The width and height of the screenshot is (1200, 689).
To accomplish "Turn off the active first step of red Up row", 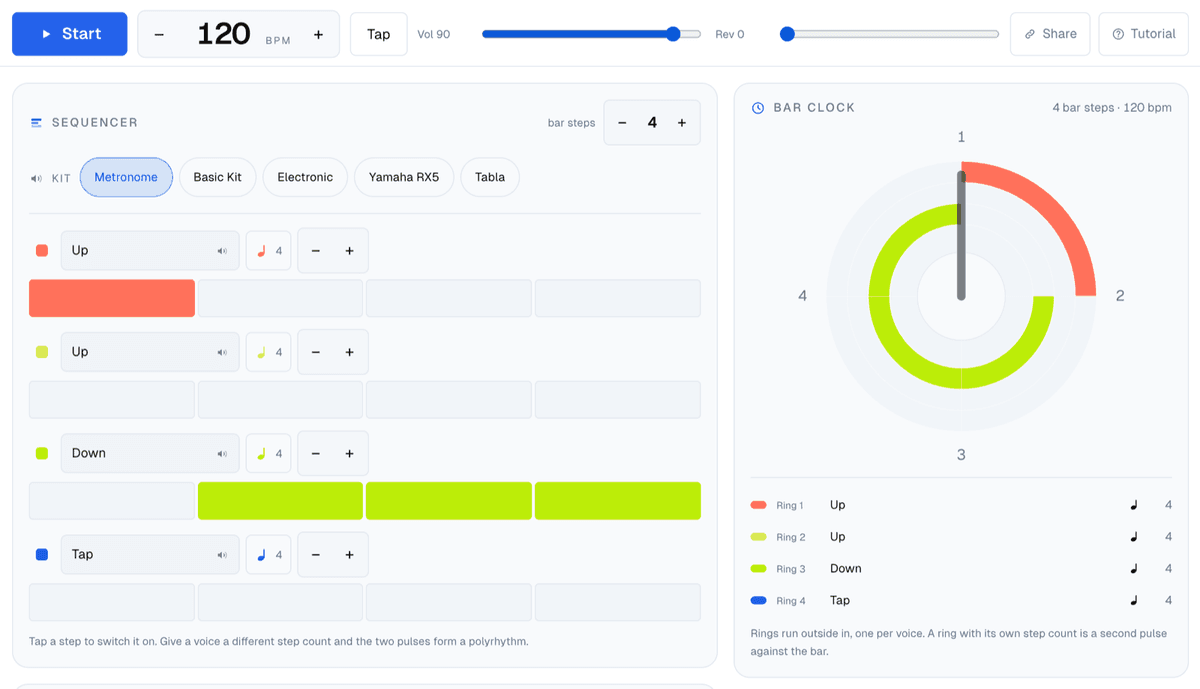I will coord(112,299).
